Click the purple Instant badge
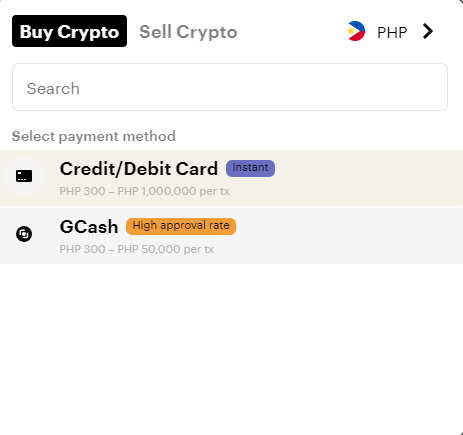Viewport: 463px width, 435px height. (250, 168)
